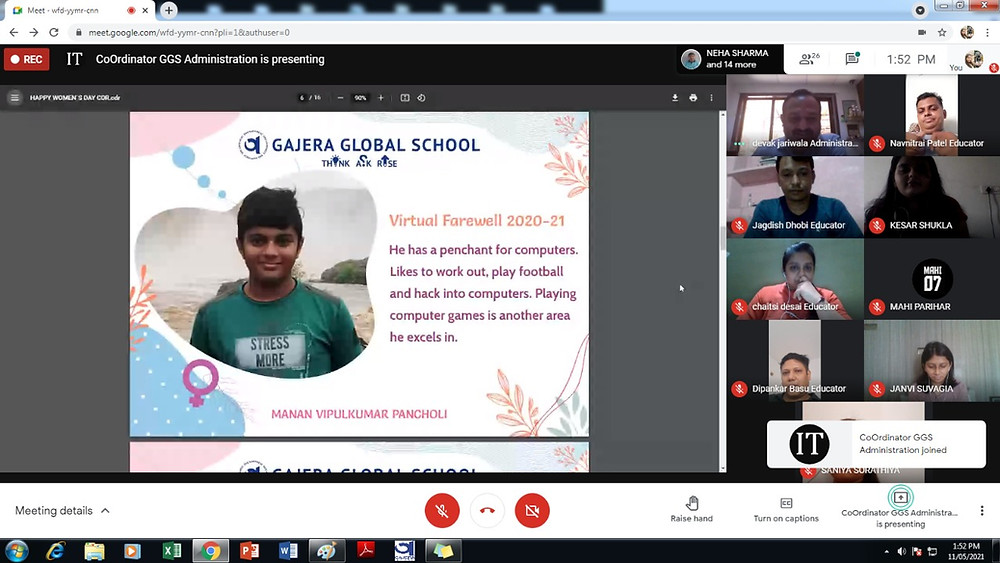This screenshot has height=563, width=1000.
Task: Go back with browser back arrow
Action: pos(13,32)
